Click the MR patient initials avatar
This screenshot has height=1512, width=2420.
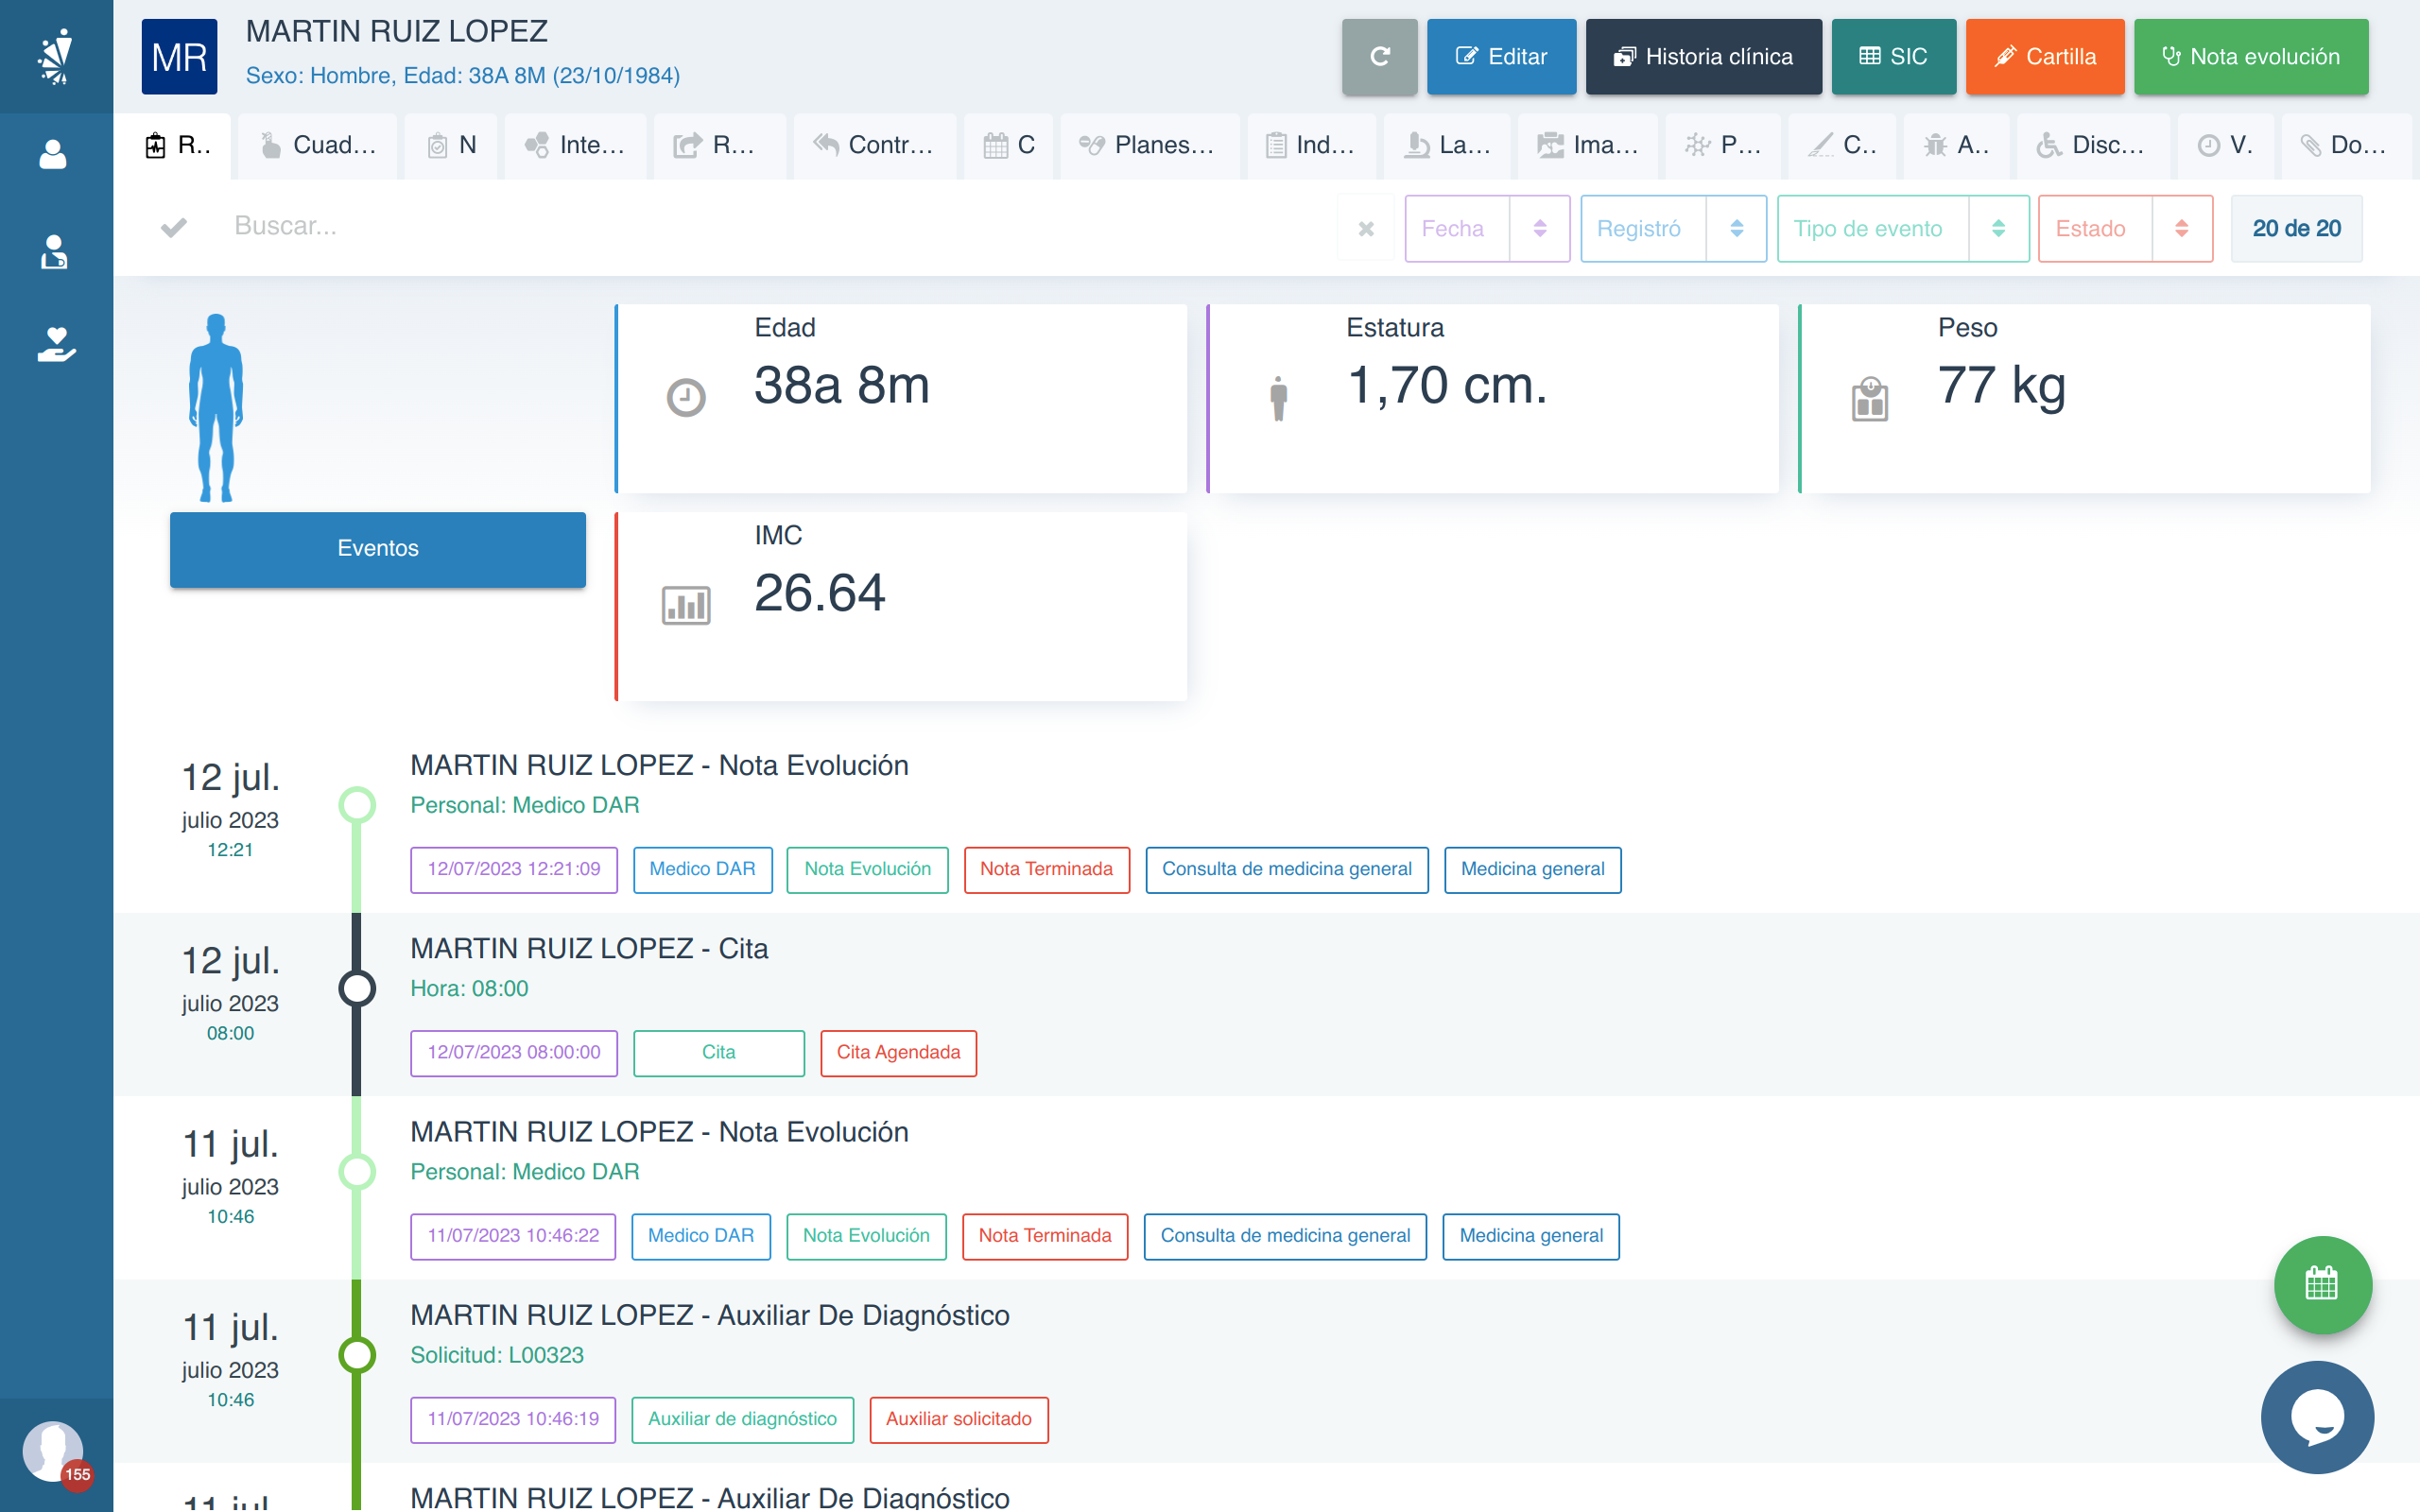(179, 57)
